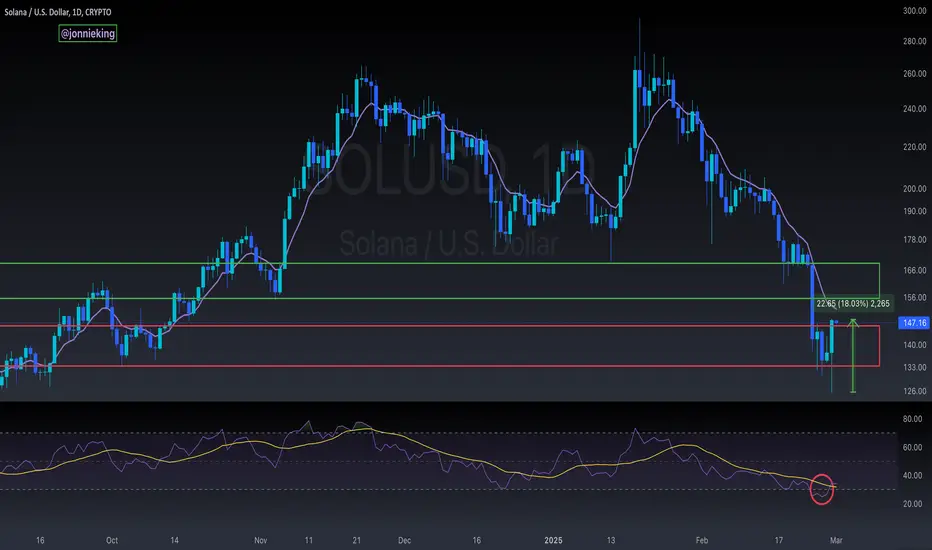Click the Nov date label on time axis
932x550 pixels.
[260, 540]
